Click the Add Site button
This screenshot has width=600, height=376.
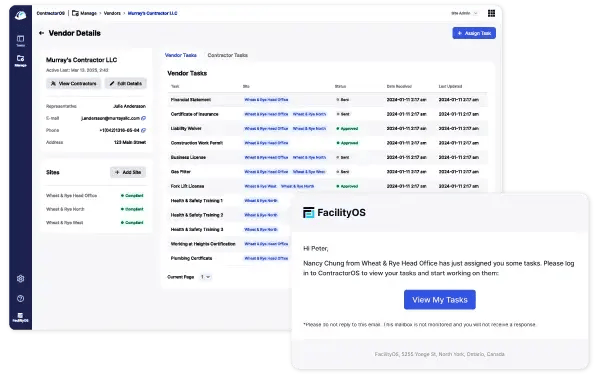click(128, 172)
